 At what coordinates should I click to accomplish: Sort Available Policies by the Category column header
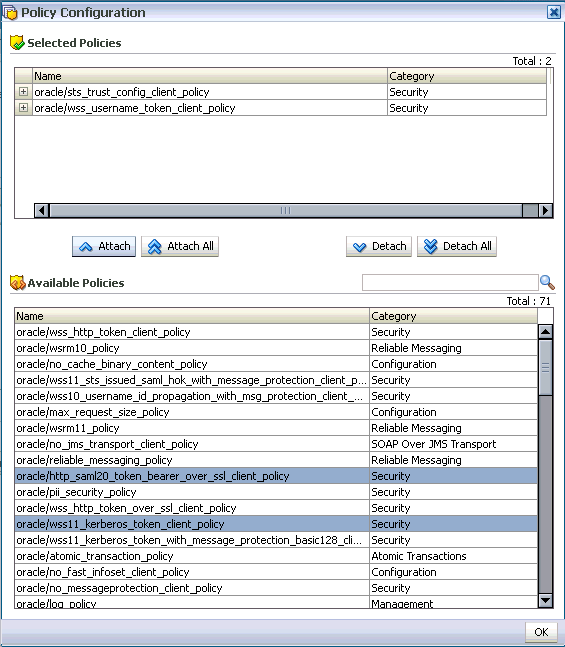pos(453,316)
